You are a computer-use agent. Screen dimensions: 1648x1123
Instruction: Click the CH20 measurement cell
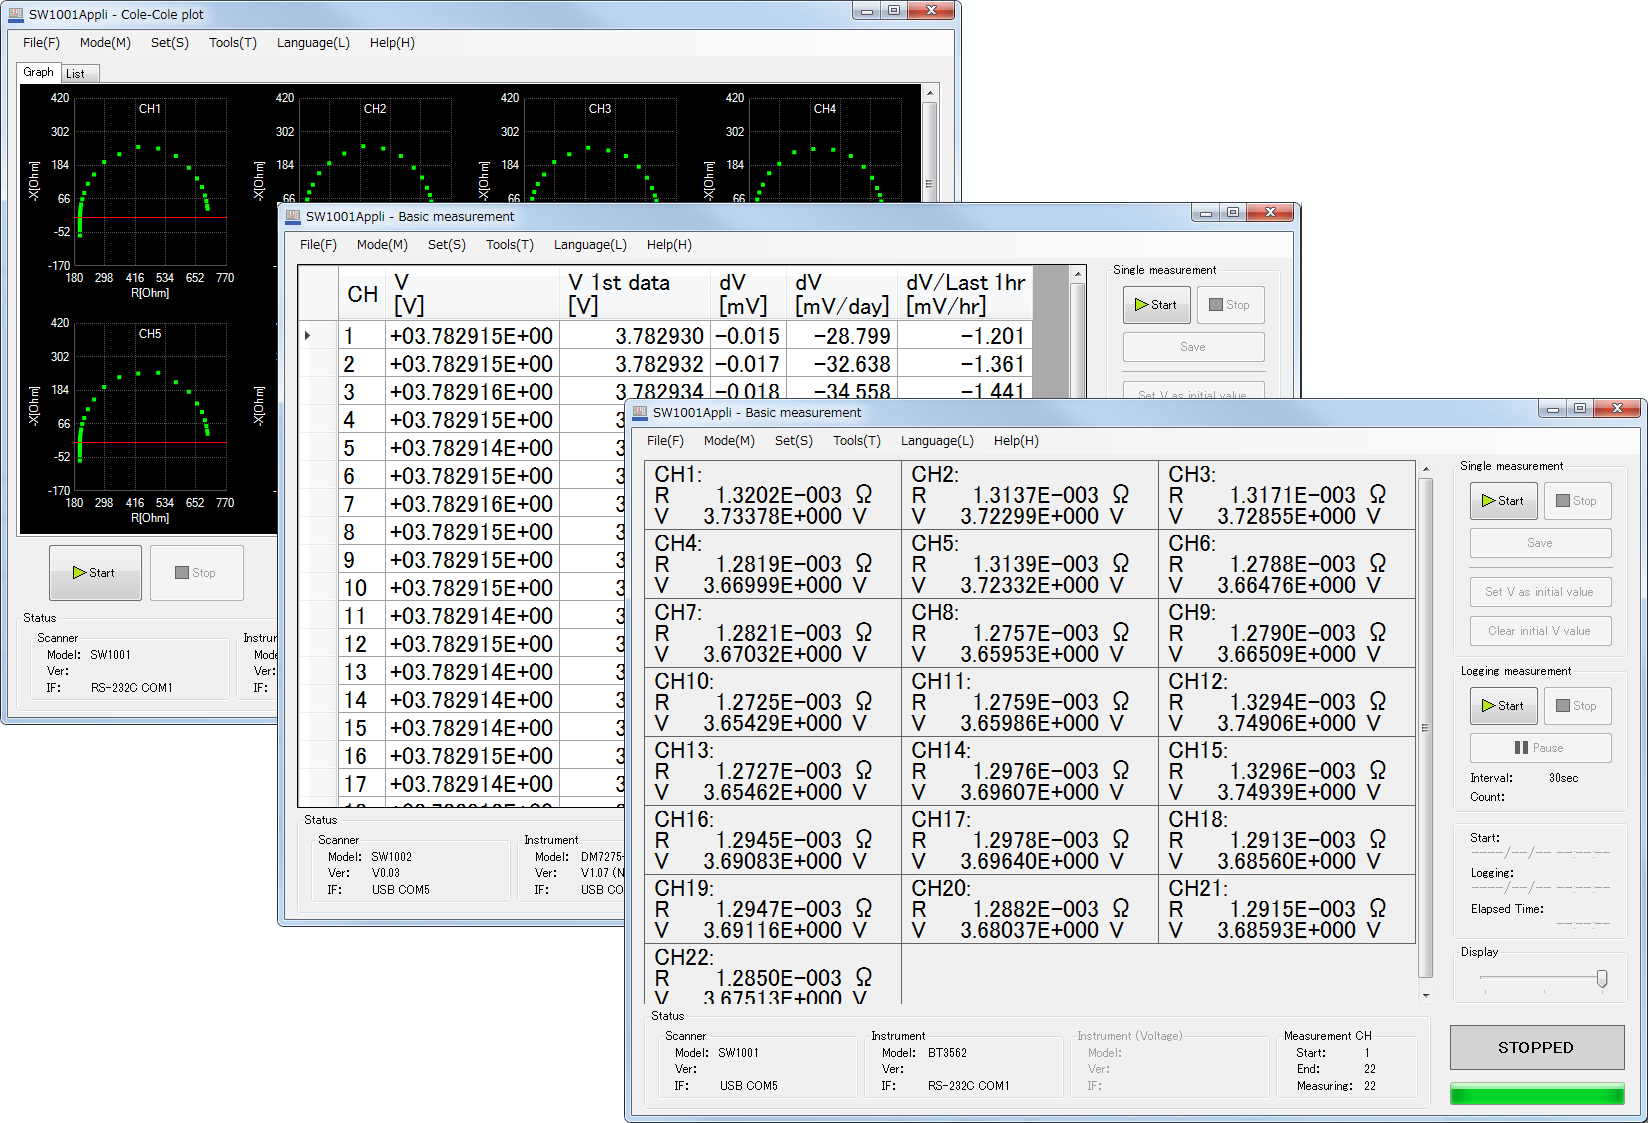click(1029, 909)
